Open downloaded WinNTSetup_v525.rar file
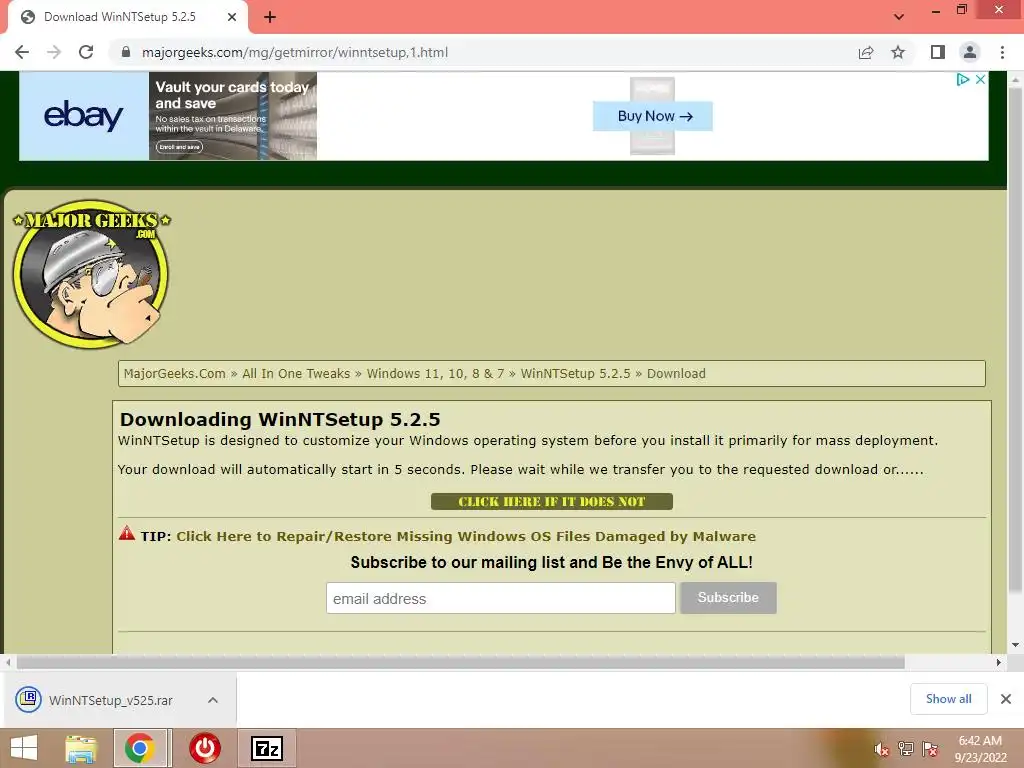The width and height of the screenshot is (1024, 768). point(110,700)
